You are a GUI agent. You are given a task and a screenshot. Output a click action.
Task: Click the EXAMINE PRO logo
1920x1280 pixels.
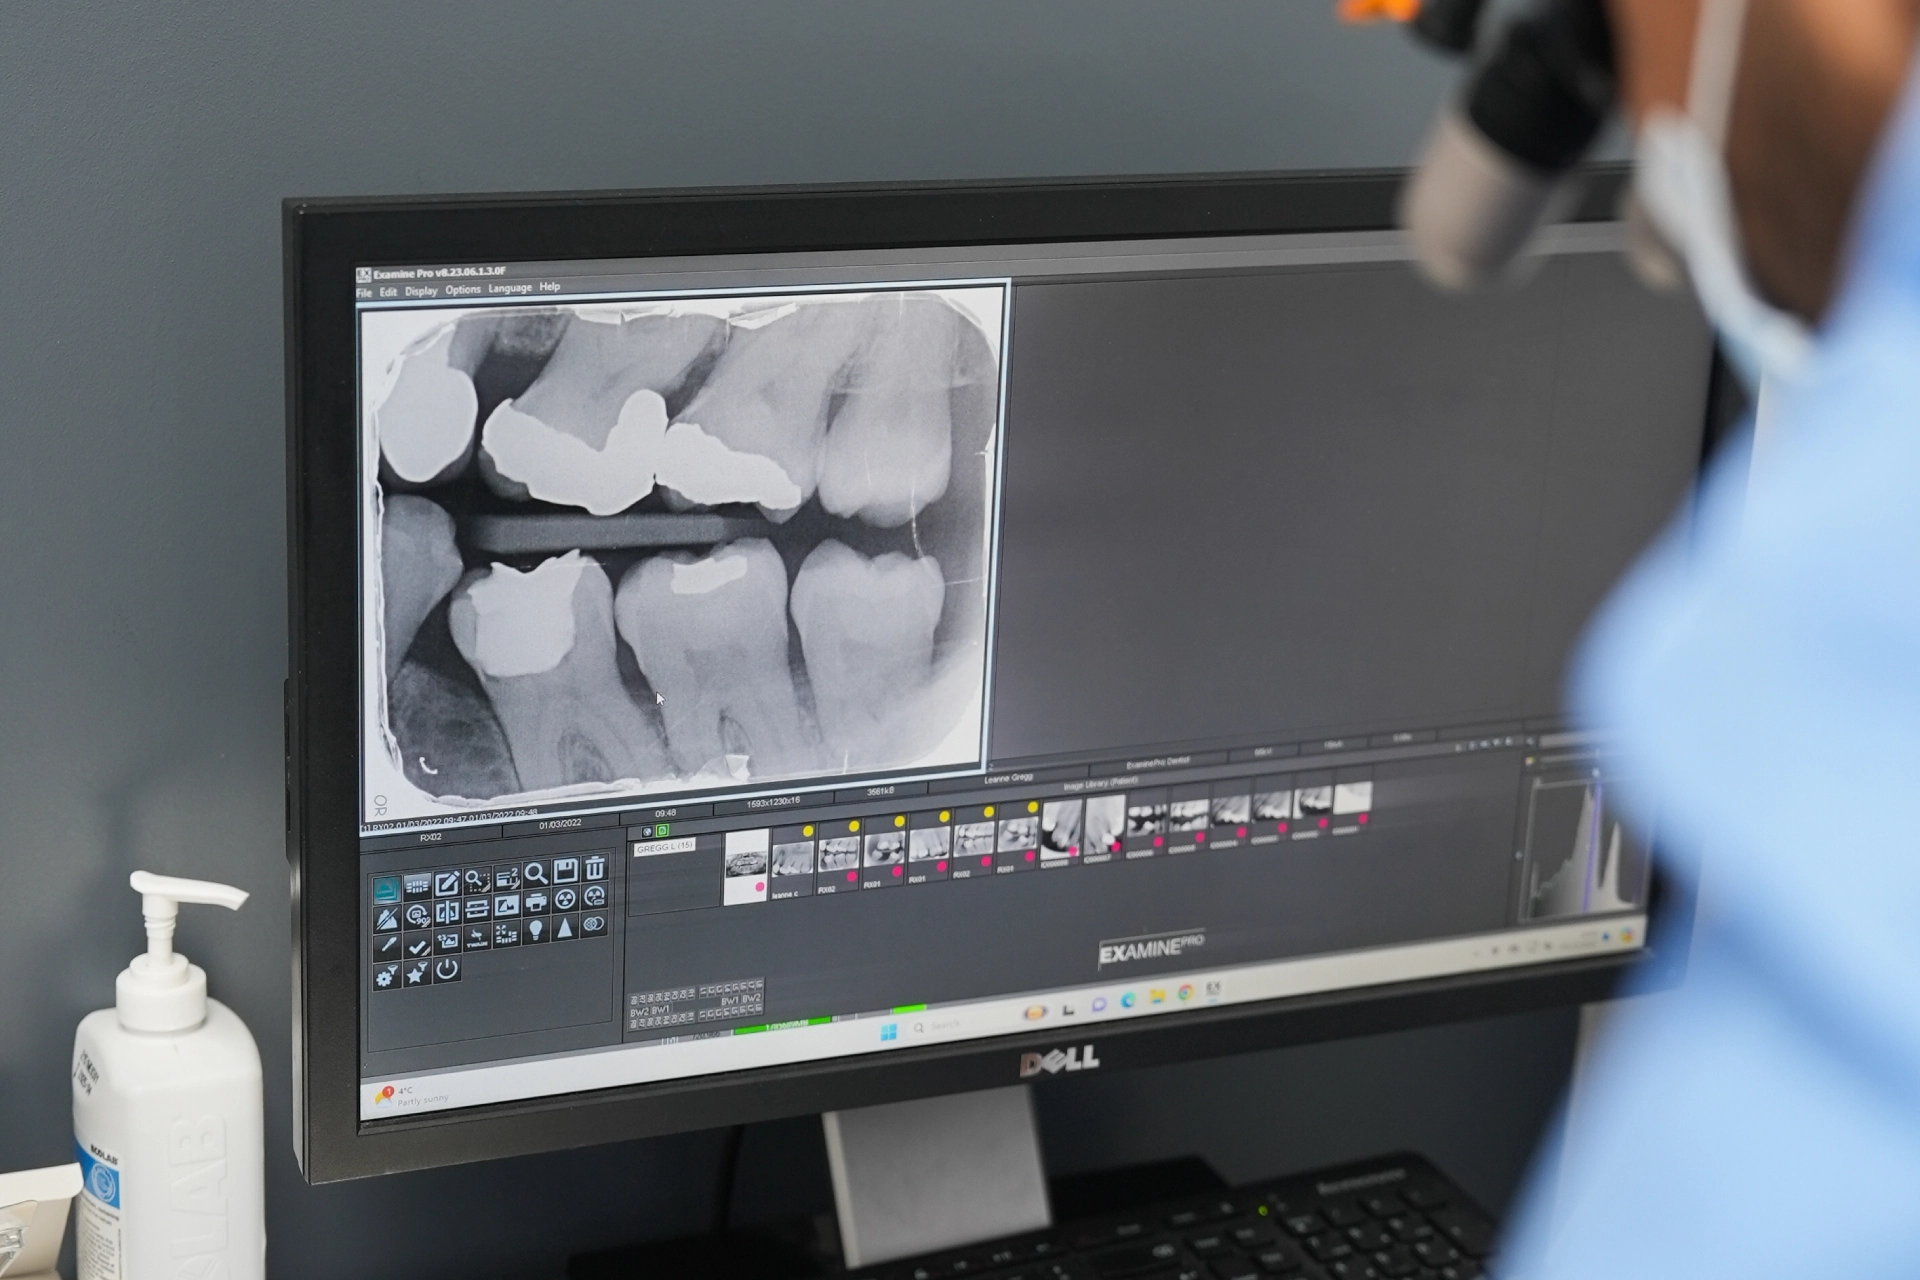point(1151,949)
